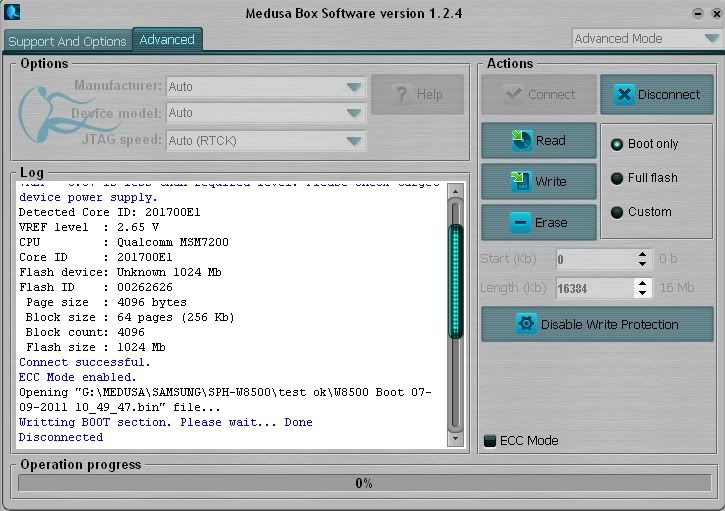This screenshot has width=725, height=511.
Task: Increase Start (Kb) with up stepper
Action: point(643,254)
